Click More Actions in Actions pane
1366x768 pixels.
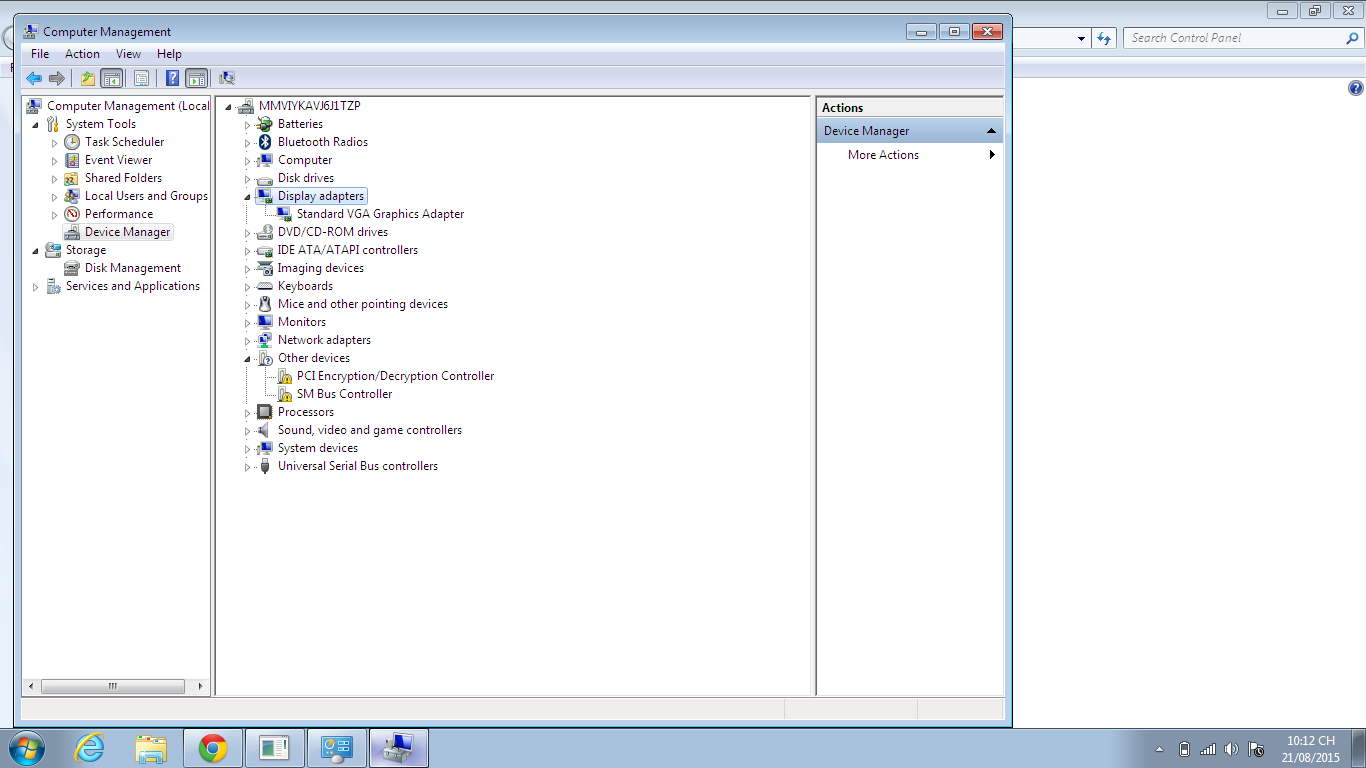tap(883, 155)
